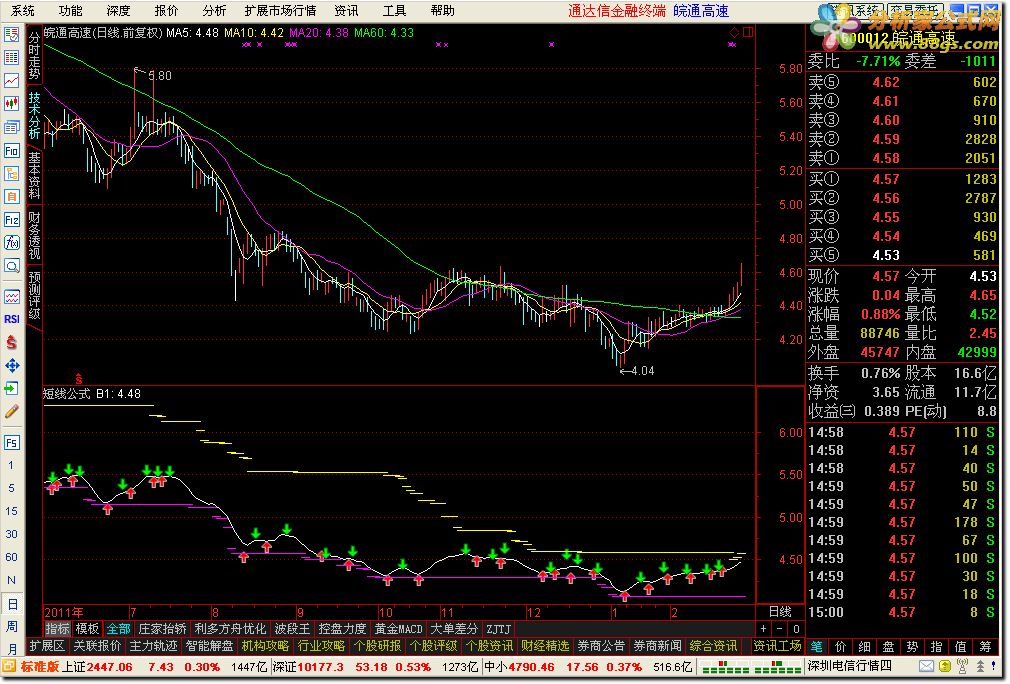Select the 笔 tick detail tab
Screen dimensions: 1010x684
click(x=817, y=647)
